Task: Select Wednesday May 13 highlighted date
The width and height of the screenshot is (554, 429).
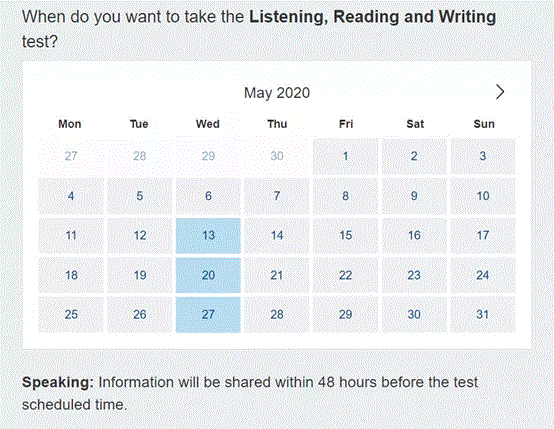Action: click(208, 235)
